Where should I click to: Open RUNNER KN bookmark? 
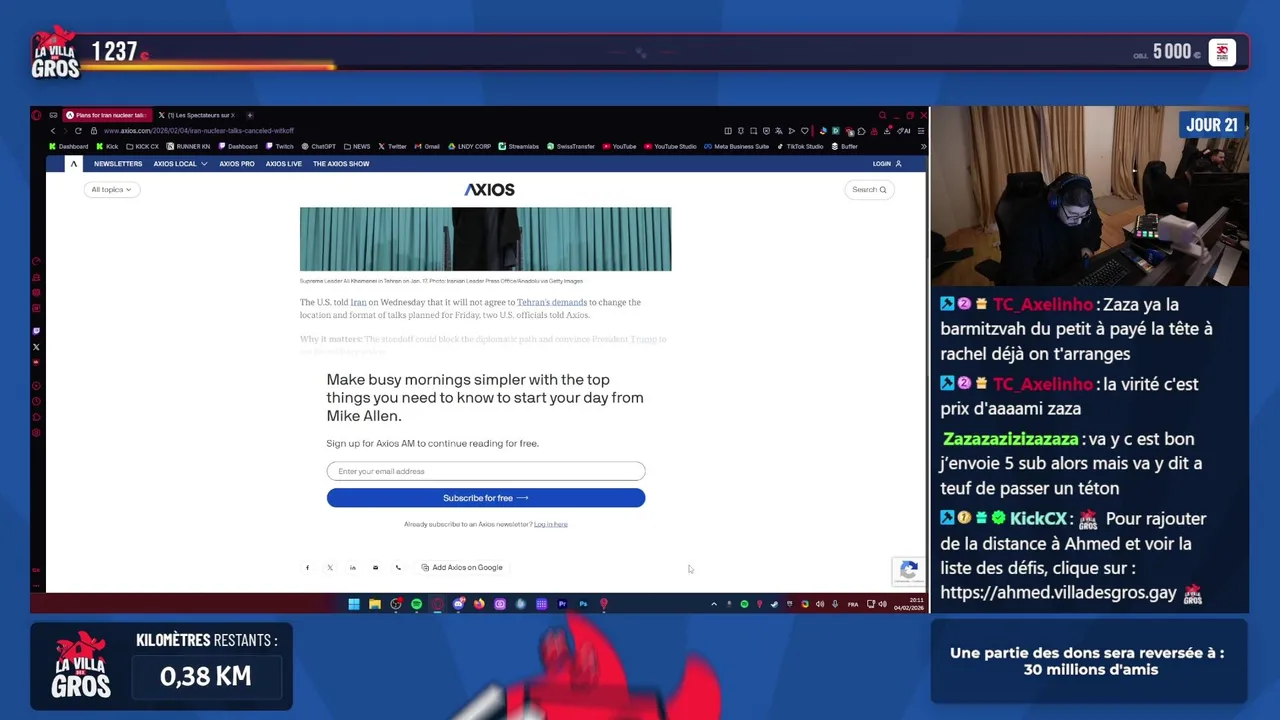point(188,146)
